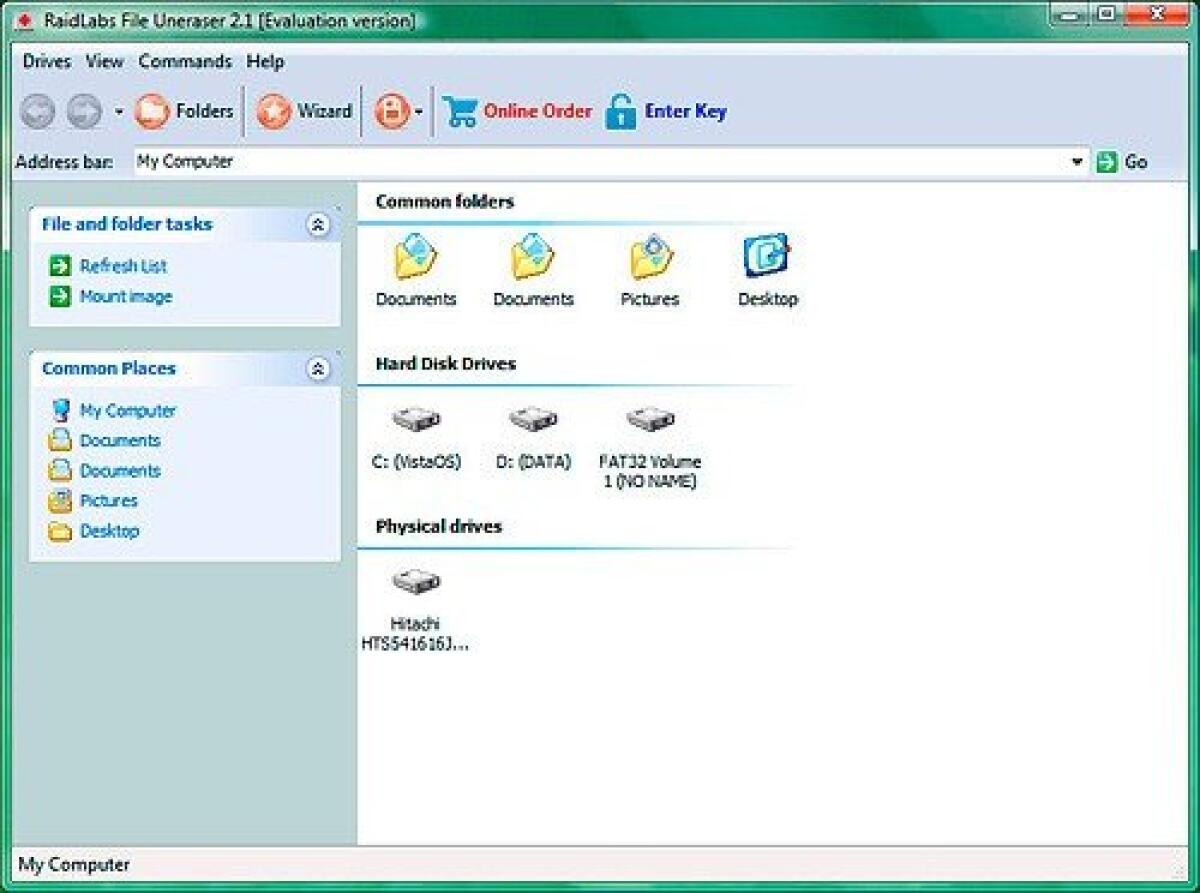Select the FAT32 Volume 1 (NO NAME)
1200x893 pixels.
point(650,419)
